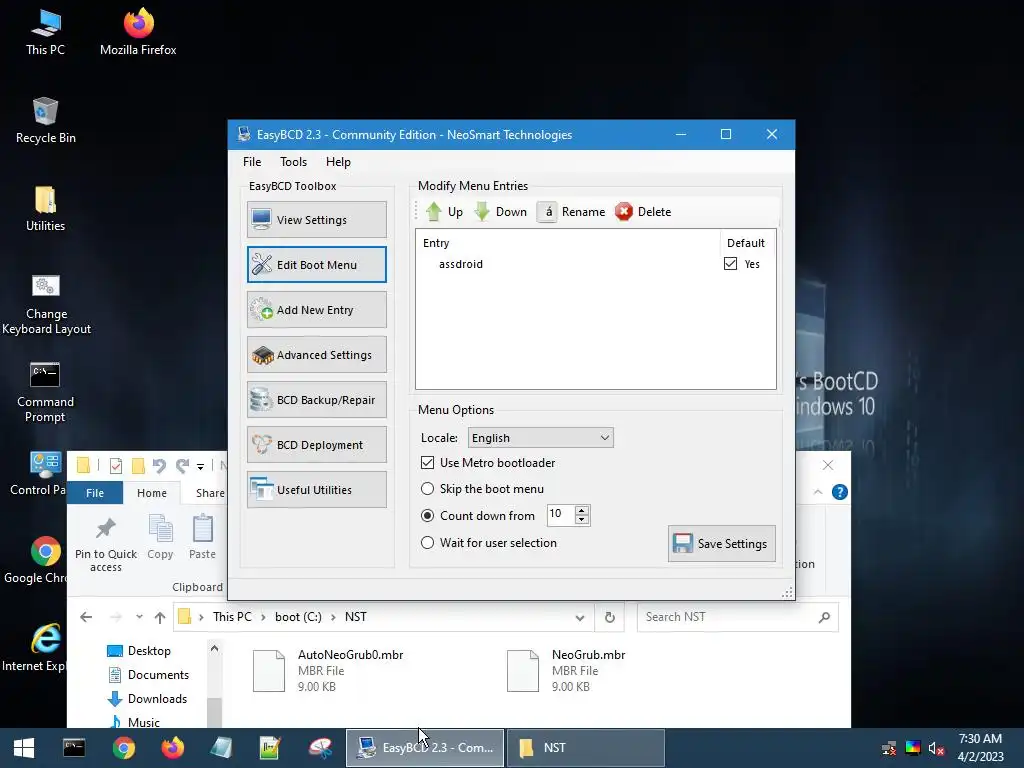Click the red Delete entry icon

624,212
